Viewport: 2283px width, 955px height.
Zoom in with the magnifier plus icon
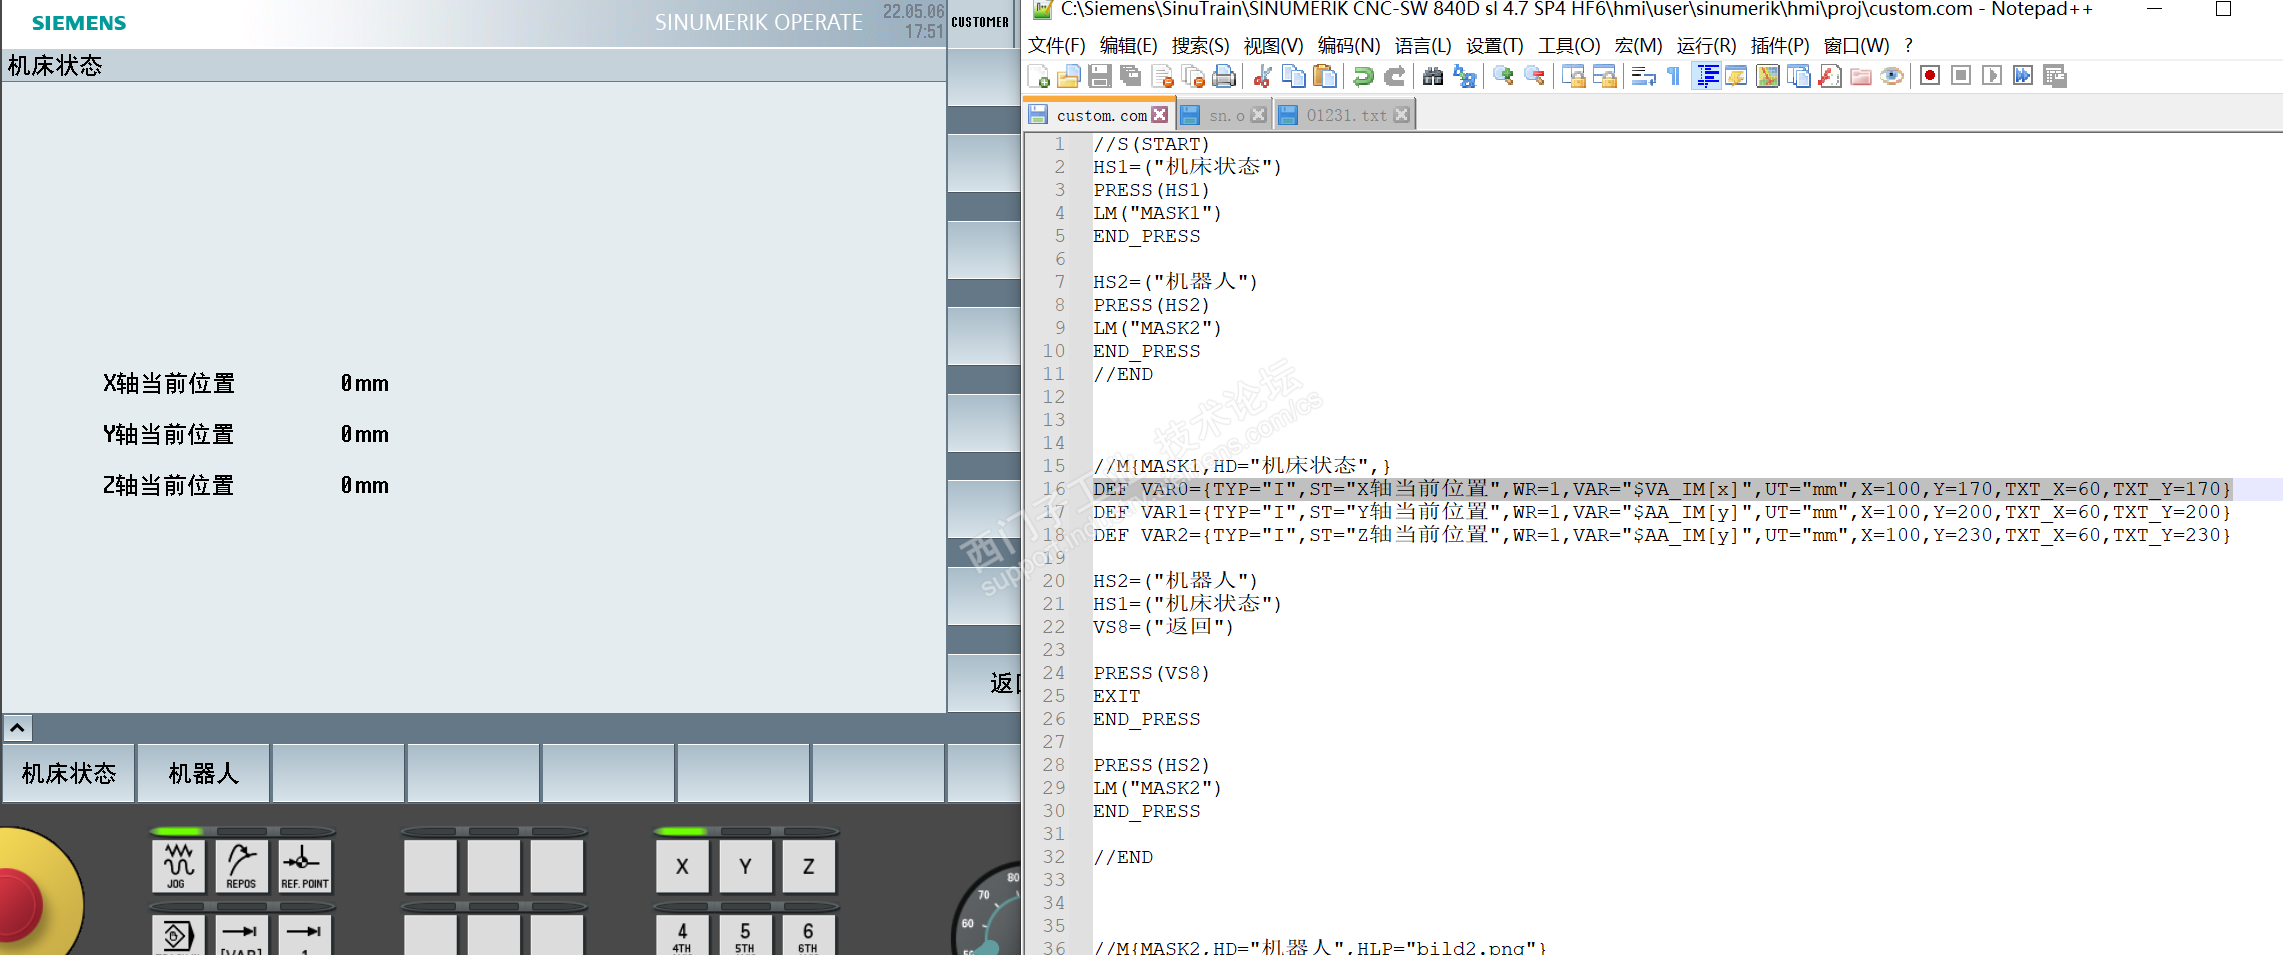(1503, 77)
